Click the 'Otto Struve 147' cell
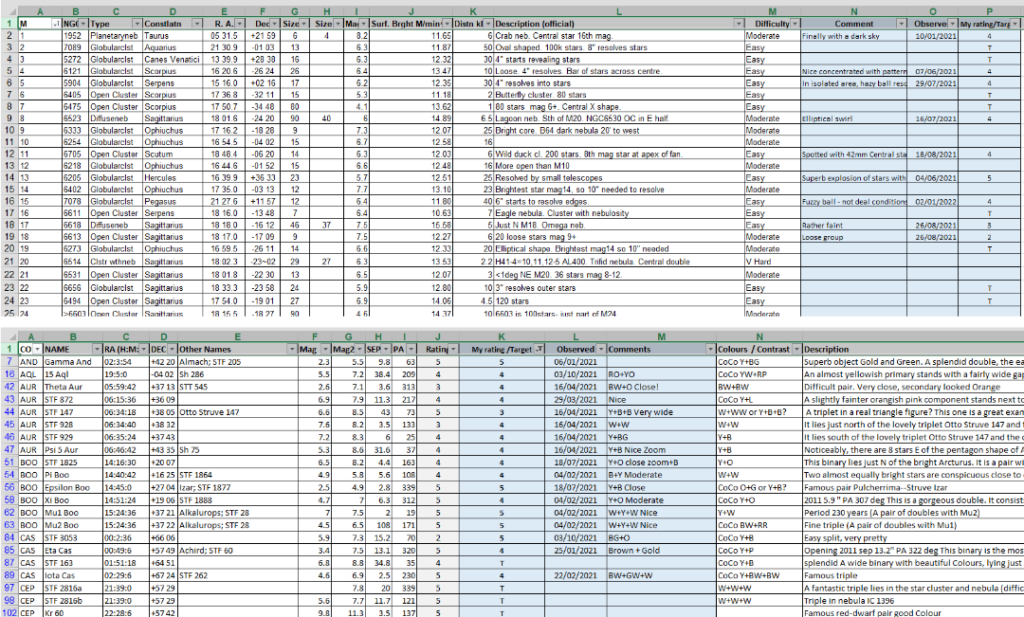Image resolution: width=1024 pixels, height=617 pixels. 237,412
